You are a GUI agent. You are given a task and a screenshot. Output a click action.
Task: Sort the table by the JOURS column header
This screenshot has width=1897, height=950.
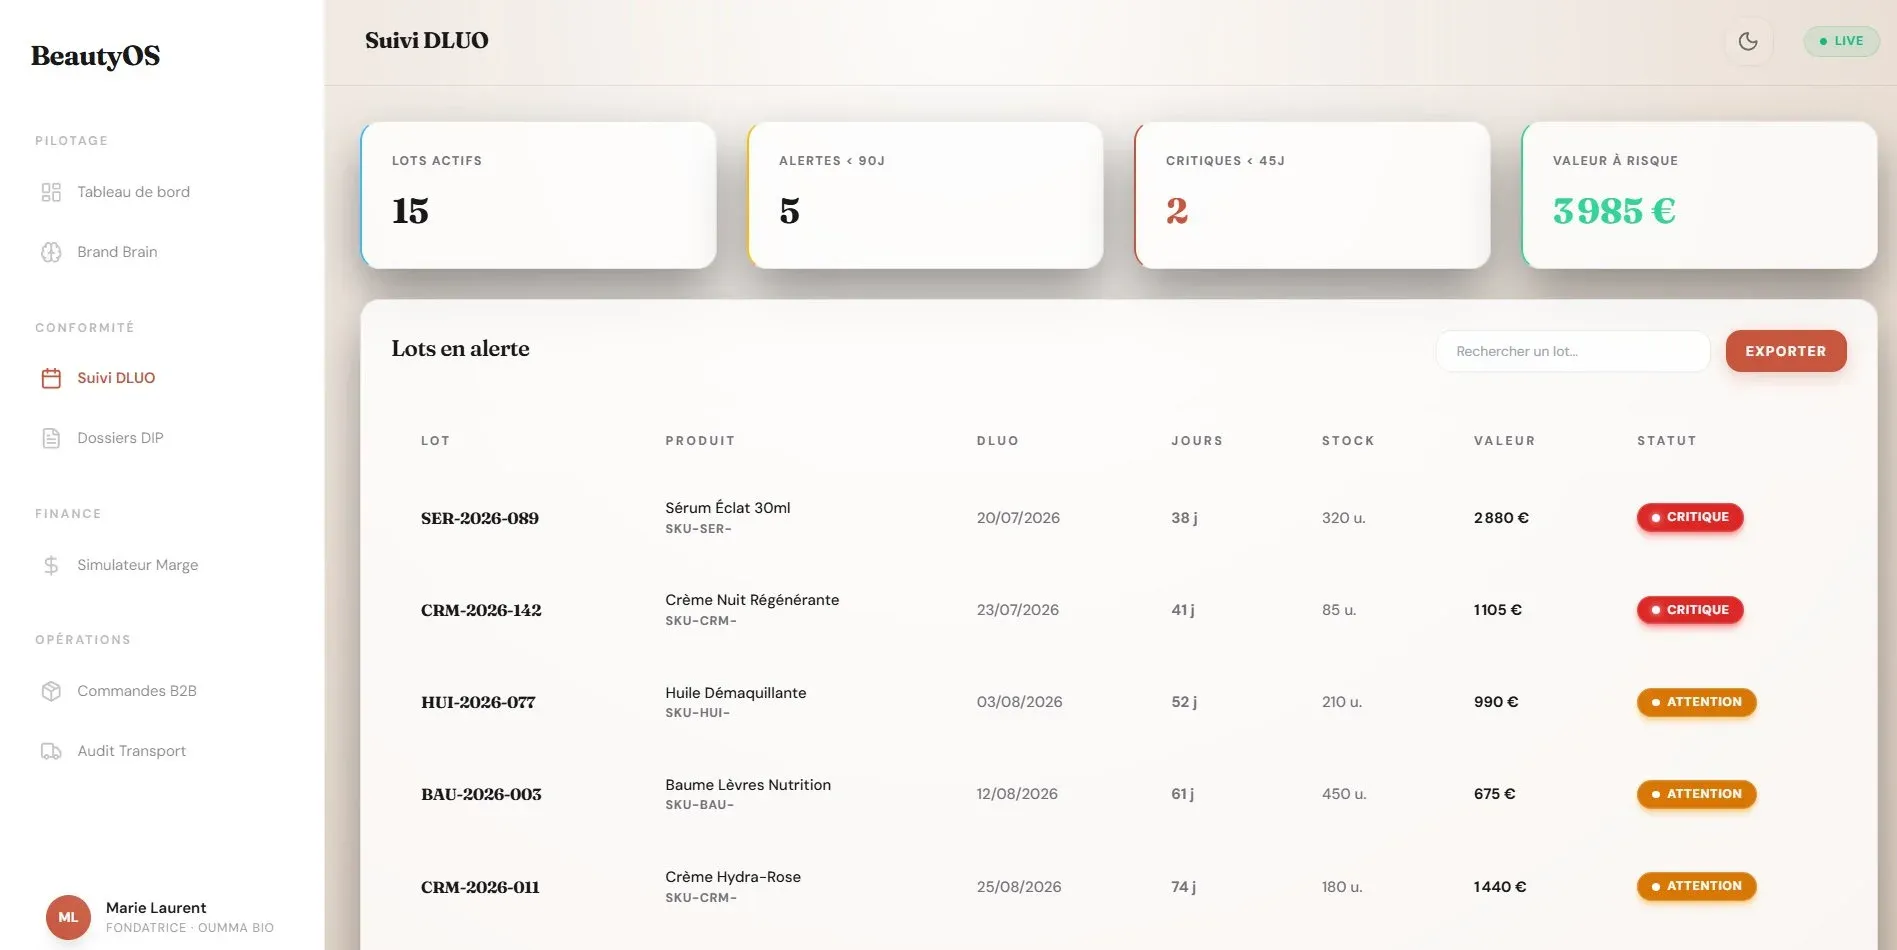[x=1197, y=441]
